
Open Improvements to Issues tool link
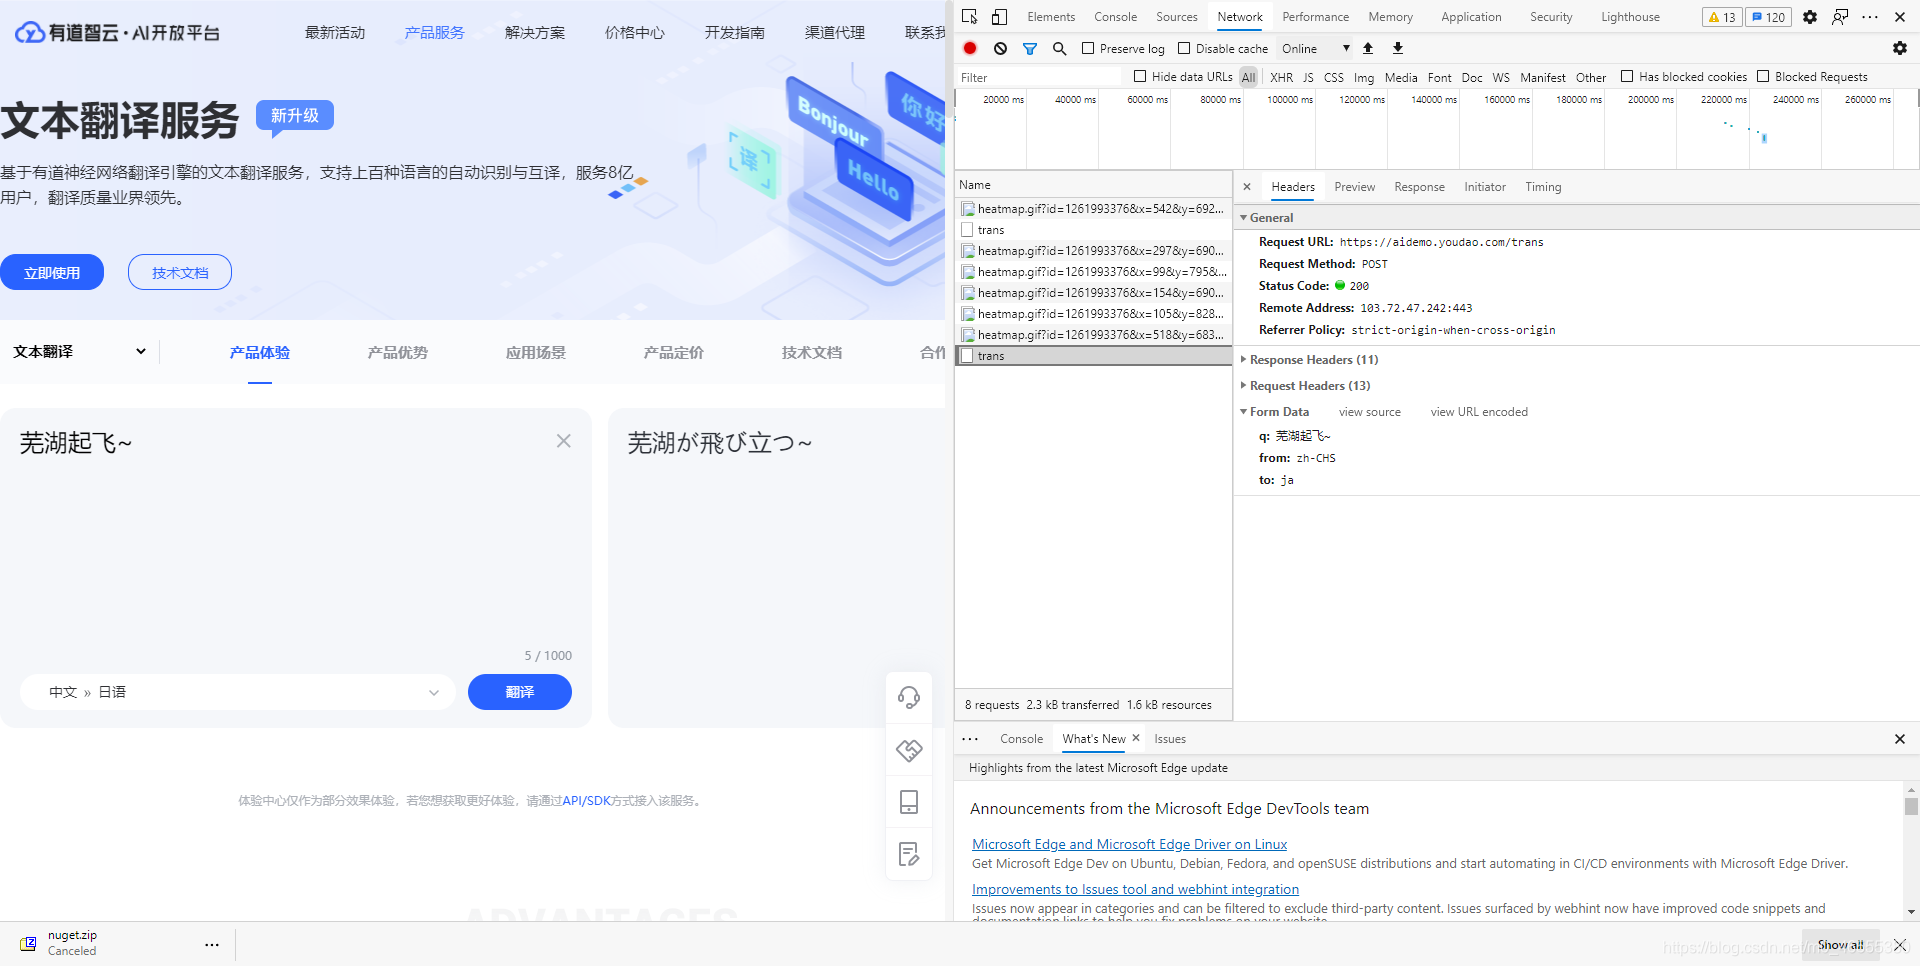1135,889
